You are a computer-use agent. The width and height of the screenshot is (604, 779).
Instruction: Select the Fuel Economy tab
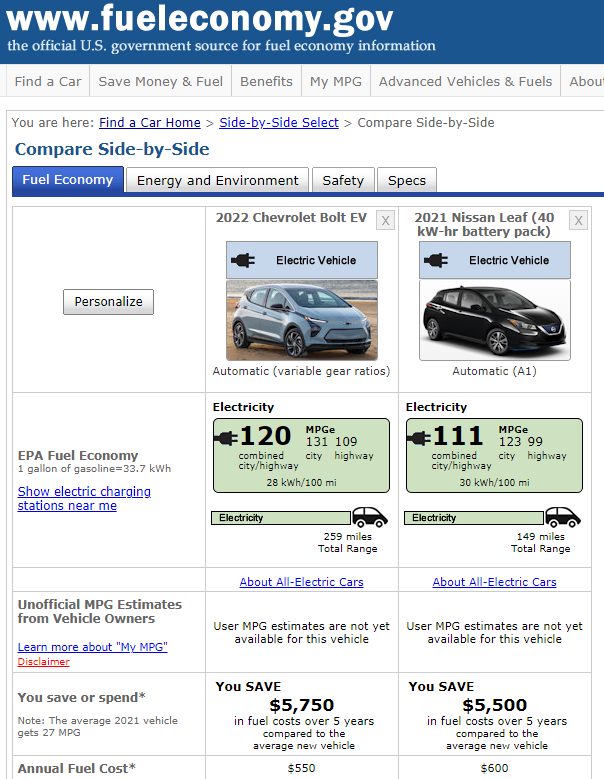coord(68,180)
